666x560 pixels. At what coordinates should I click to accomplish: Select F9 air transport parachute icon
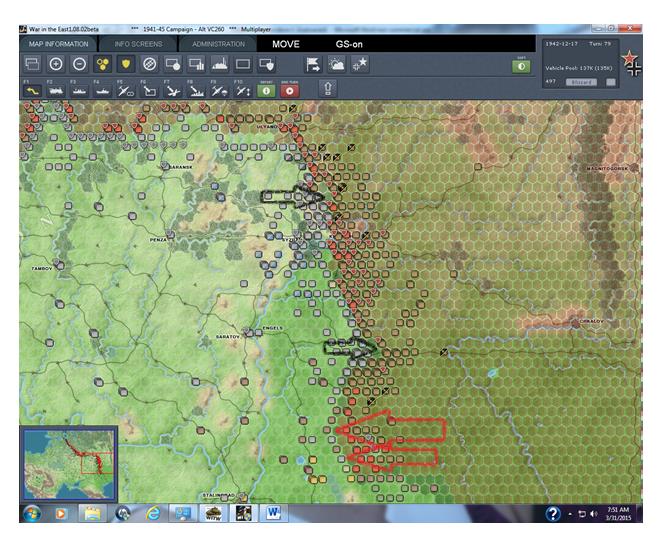coord(220,91)
